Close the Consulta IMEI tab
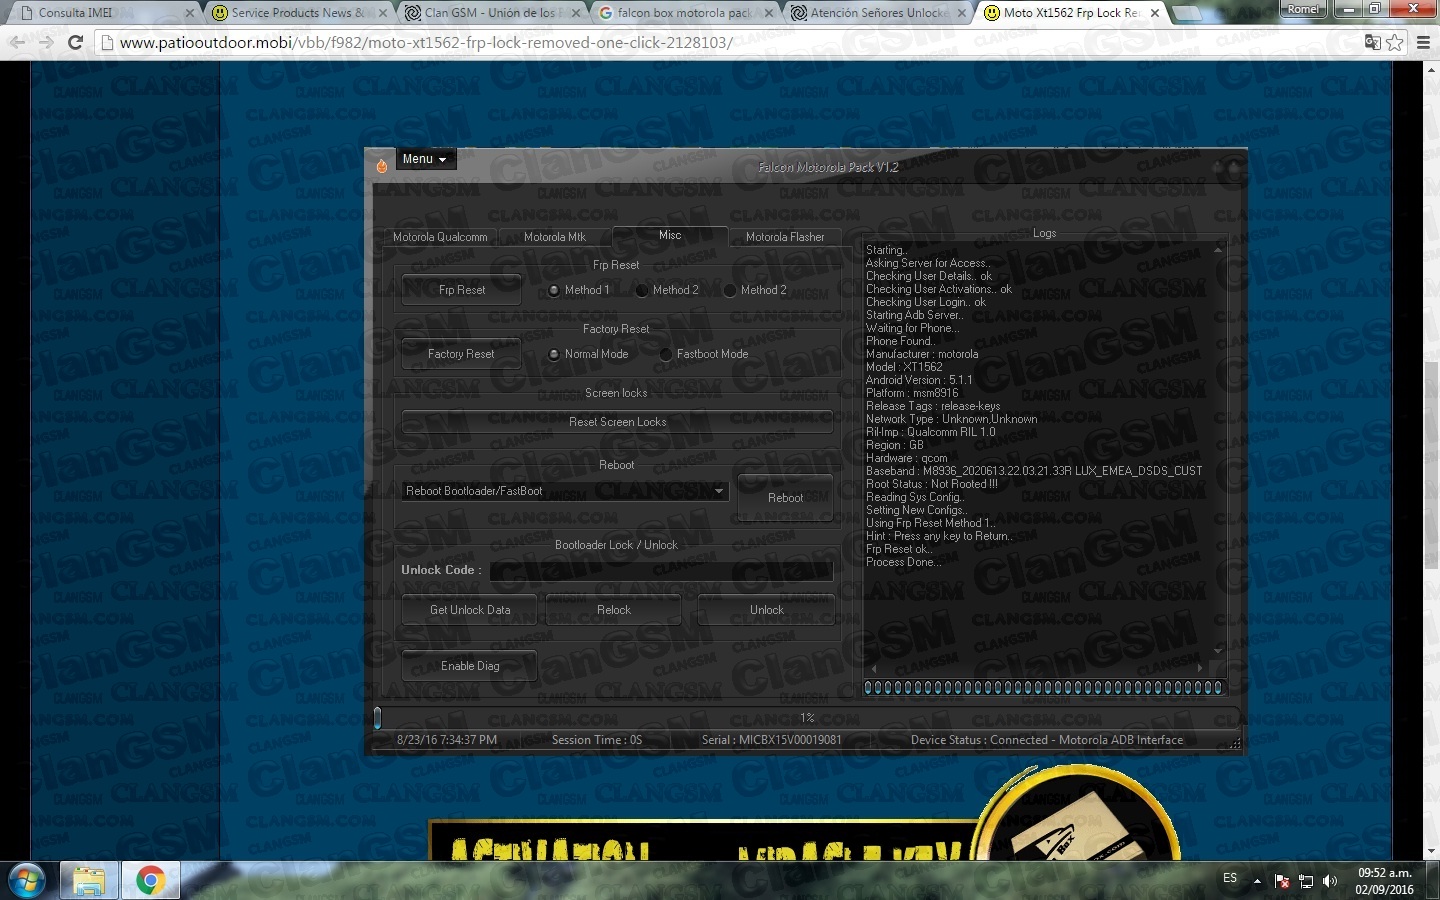Viewport: 1440px width, 900px height. pos(189,13)
